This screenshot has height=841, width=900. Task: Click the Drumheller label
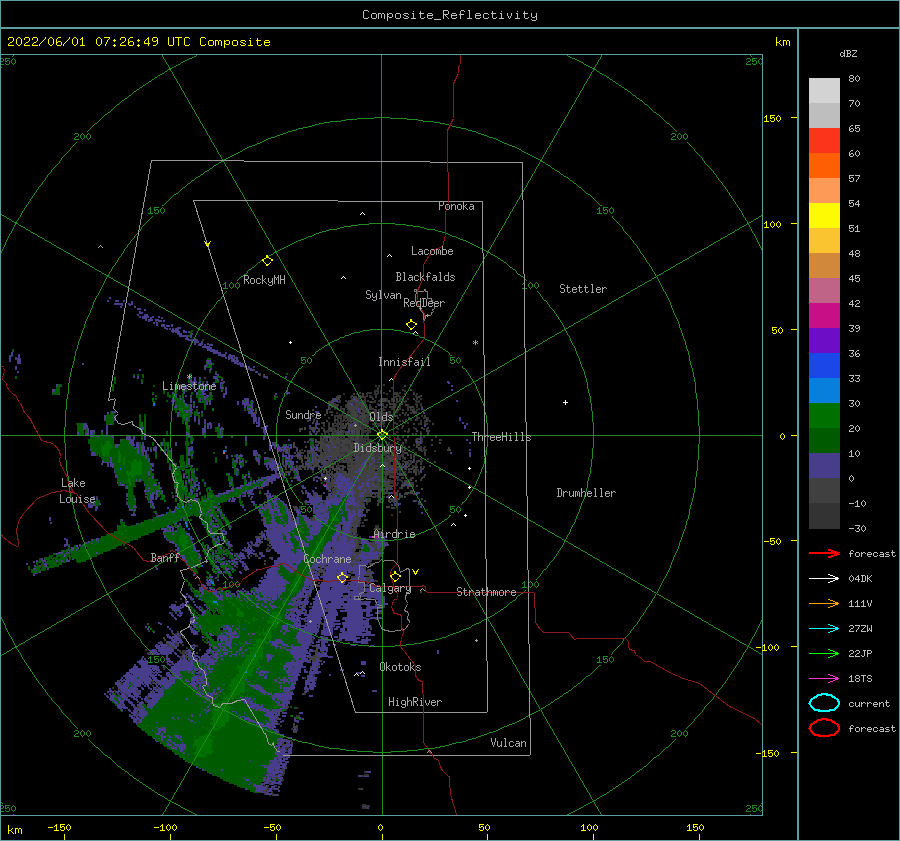[586, 493]
